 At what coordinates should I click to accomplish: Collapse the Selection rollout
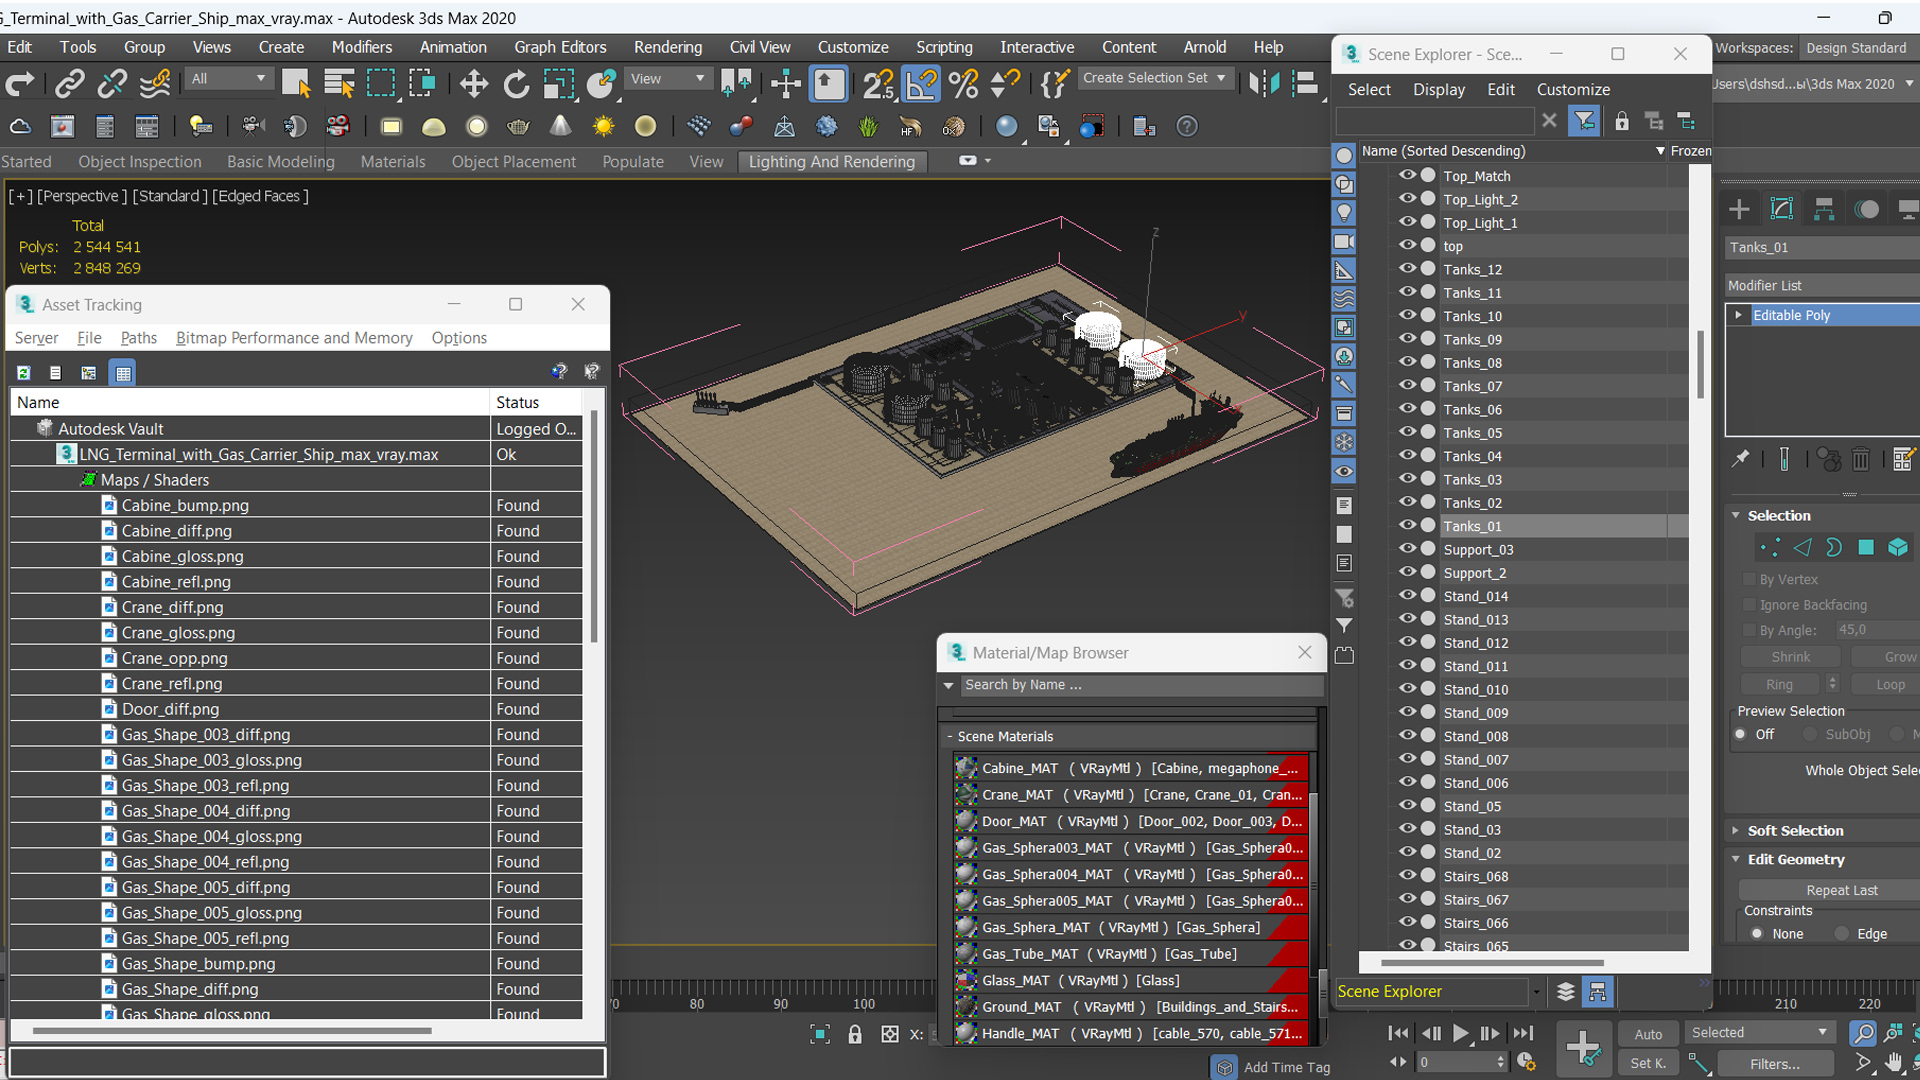tap(1779, 515)
